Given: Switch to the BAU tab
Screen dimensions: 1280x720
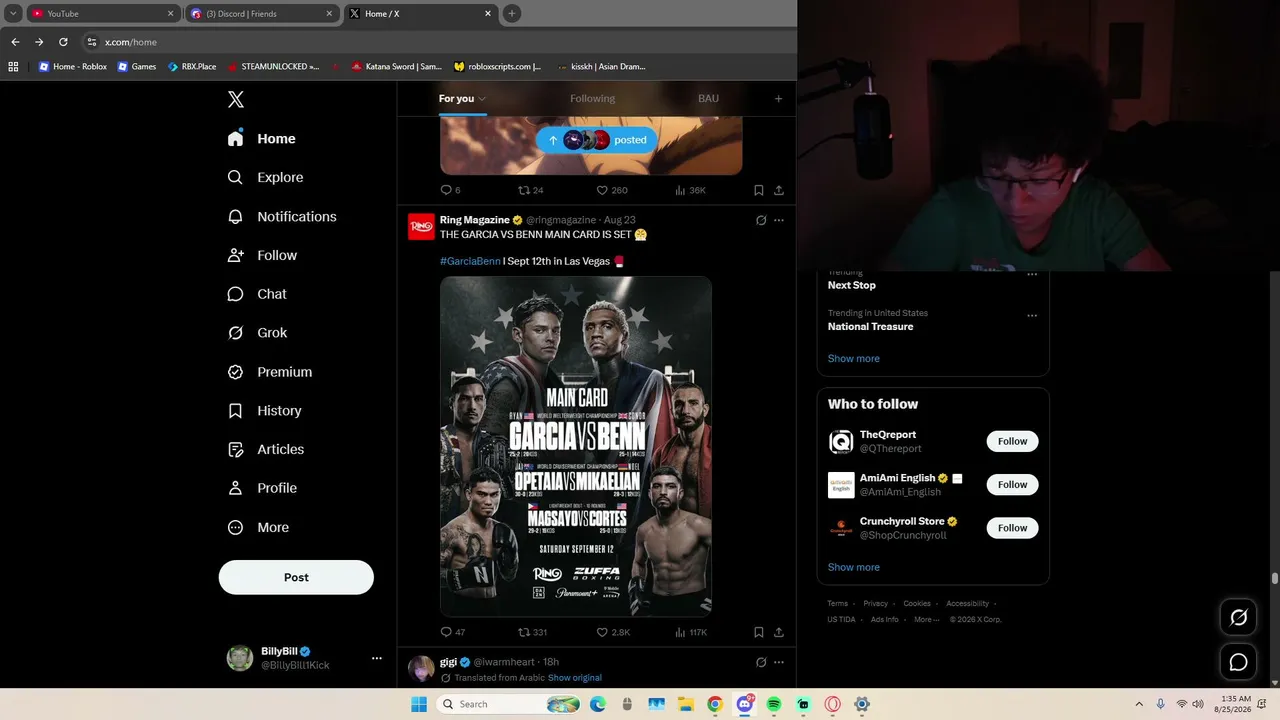Looking at the screenshot, I should click(x=708, y=98).
